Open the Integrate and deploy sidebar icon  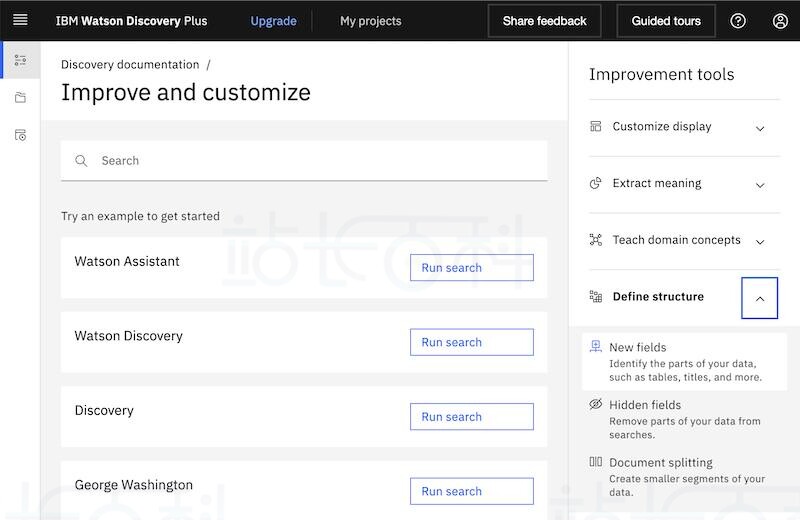click(20, 135)
